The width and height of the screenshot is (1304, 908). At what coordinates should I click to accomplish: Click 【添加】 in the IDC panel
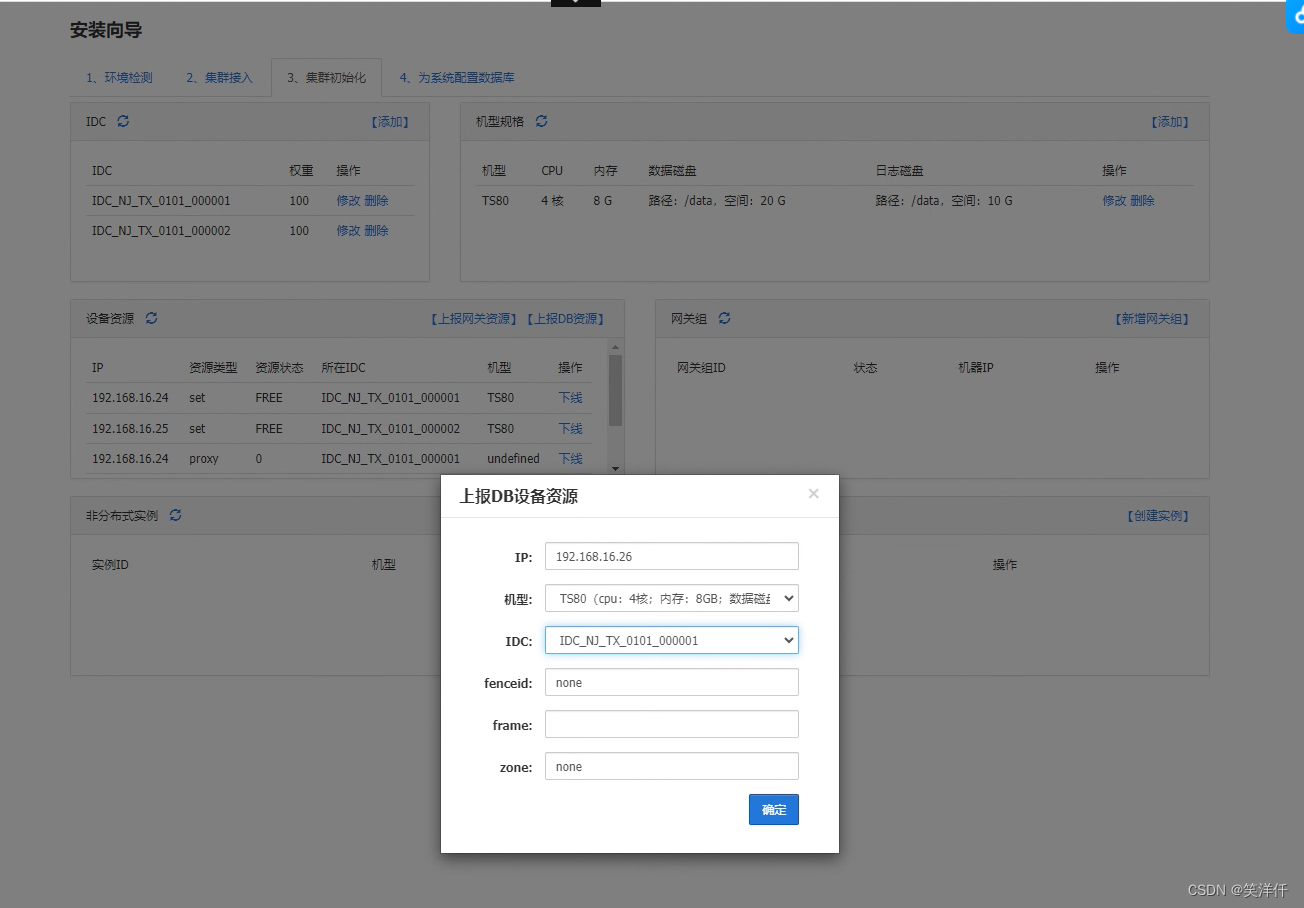[390, 122]
